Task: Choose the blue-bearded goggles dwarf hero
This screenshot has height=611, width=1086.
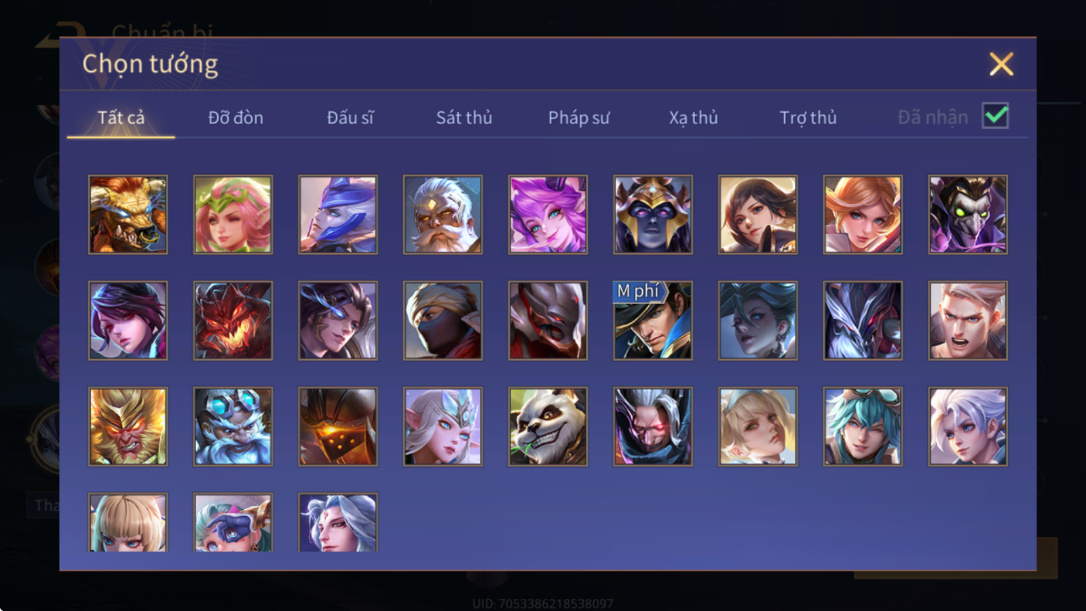Action: pyautogui.click(x=233, y=426)
